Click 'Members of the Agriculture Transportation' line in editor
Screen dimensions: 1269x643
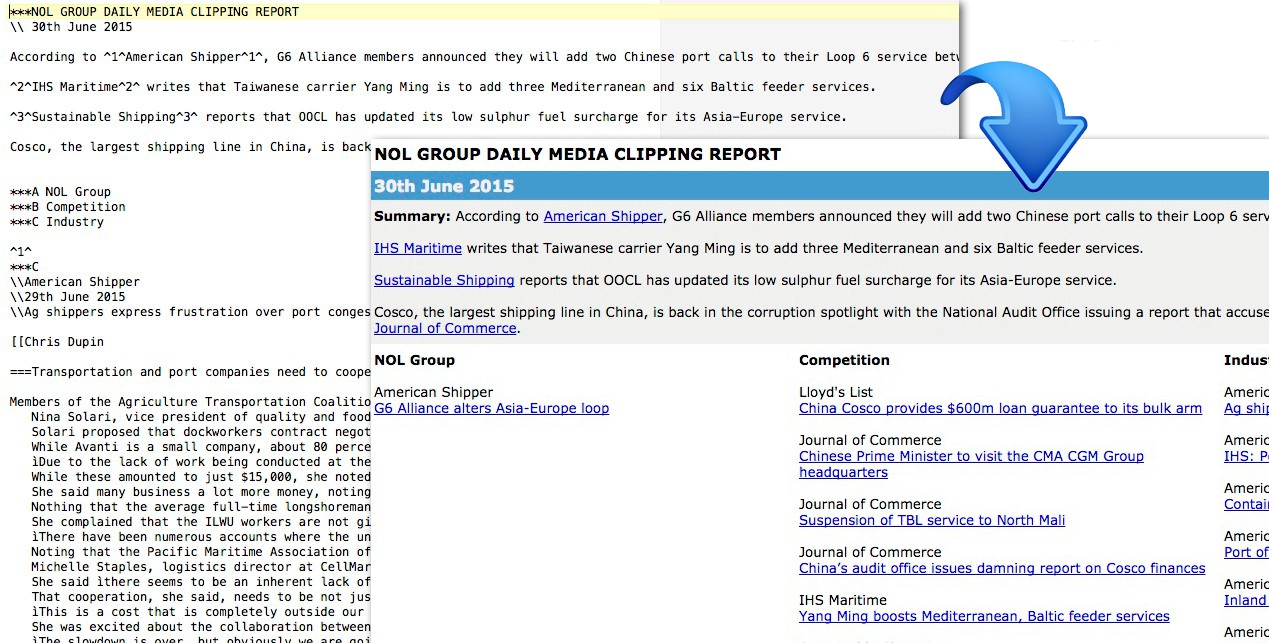coord(190,402)
